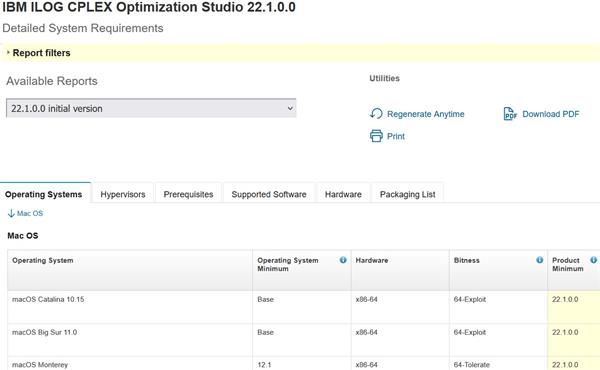600x370 pixels.
Task: Click the Bitness column header text
Action: (466, 260)
